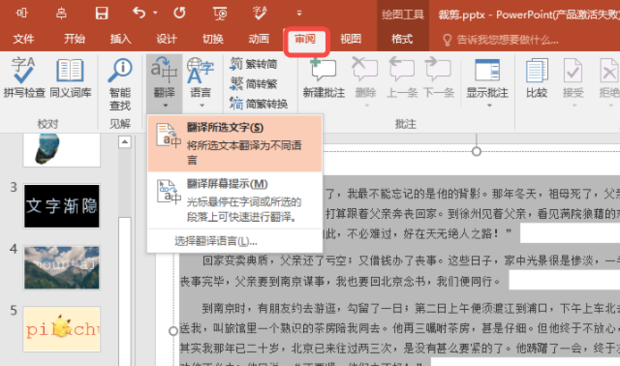The image size is (620, 366).
Task: Go to 下一条 next comment
Action: point(439,77)
